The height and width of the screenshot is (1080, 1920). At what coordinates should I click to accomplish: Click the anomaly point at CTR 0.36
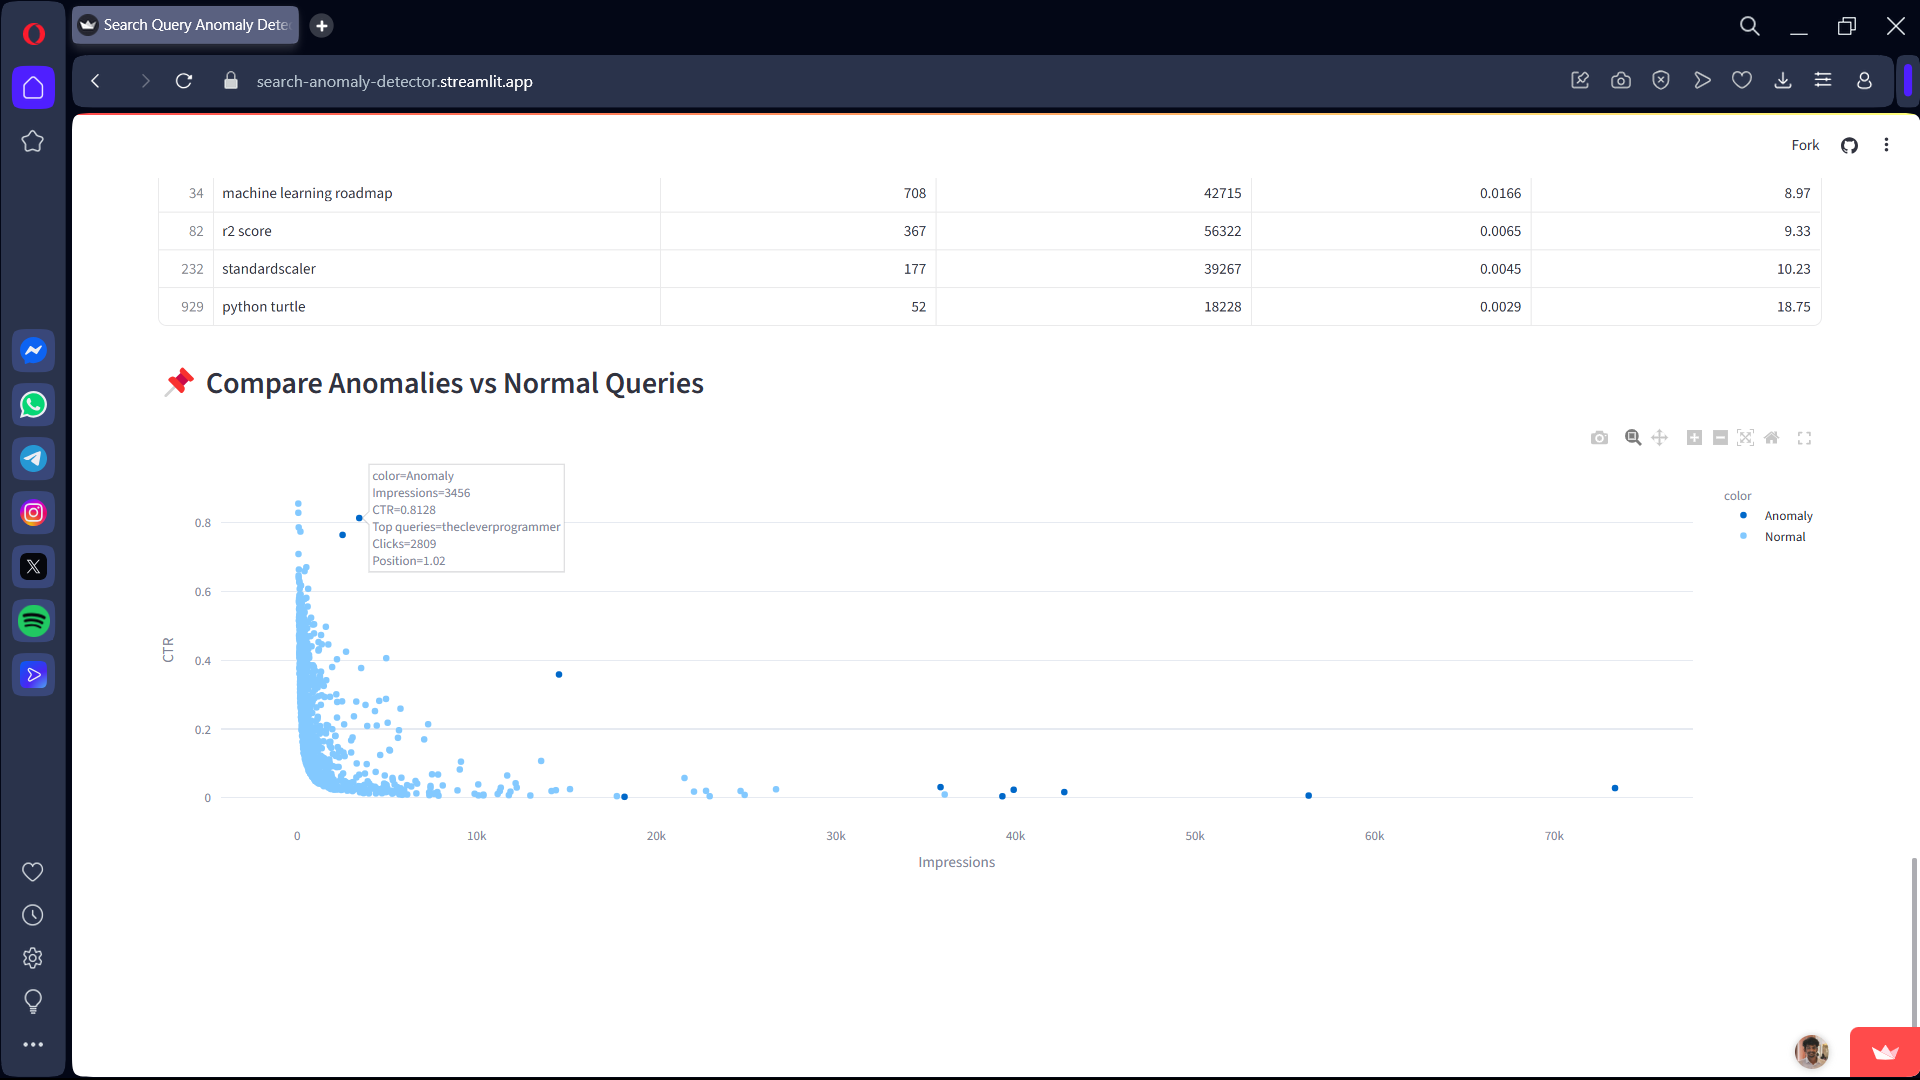pos(559,675)
